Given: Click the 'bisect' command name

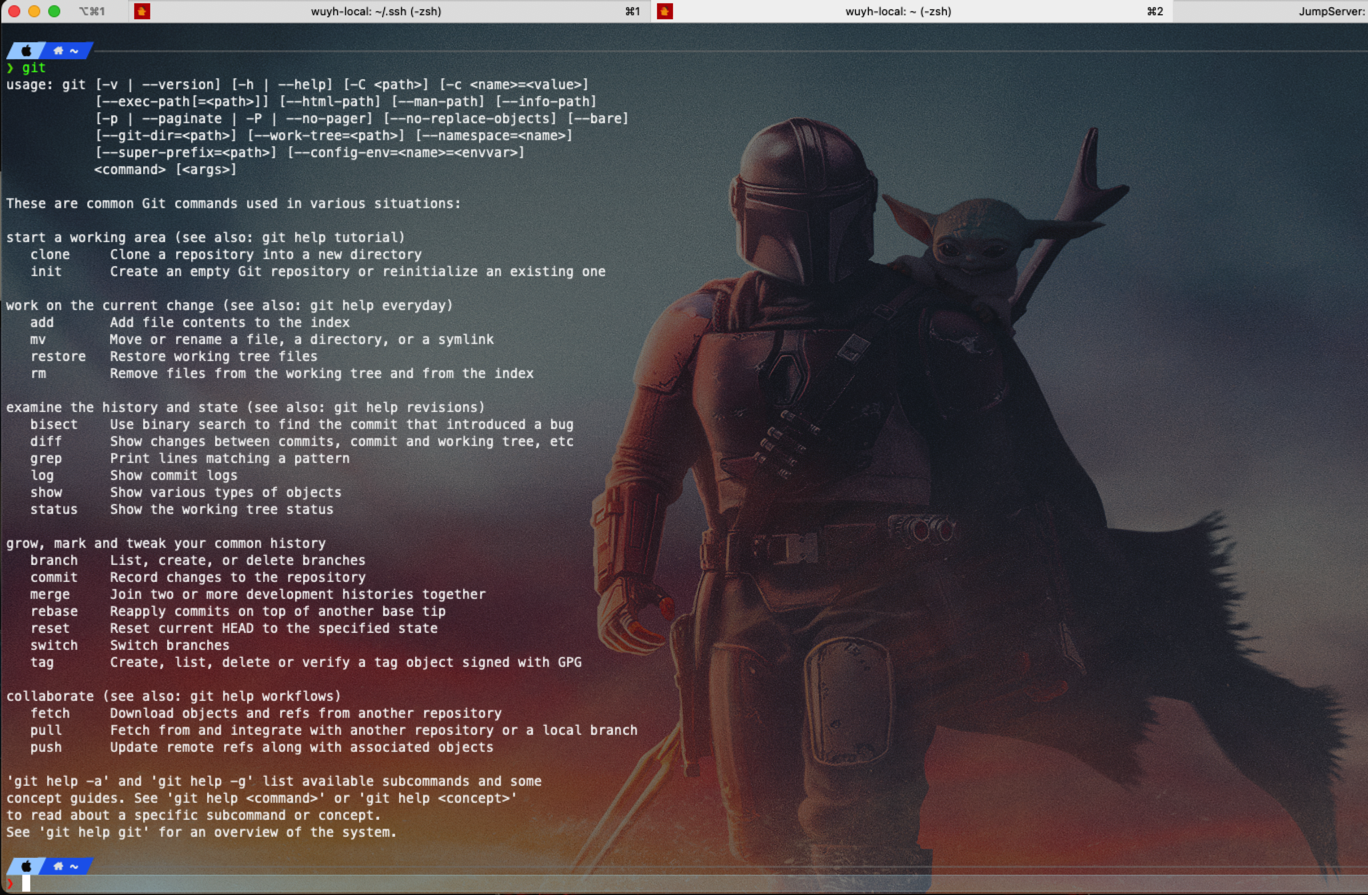Looking at the screenshot, I should point(54,425).
